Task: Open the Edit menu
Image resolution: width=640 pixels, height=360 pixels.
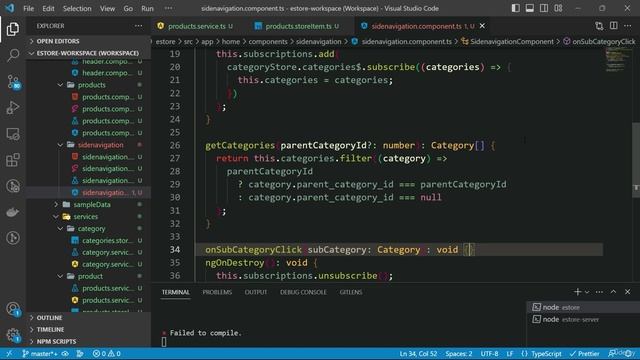Action: 48,8
